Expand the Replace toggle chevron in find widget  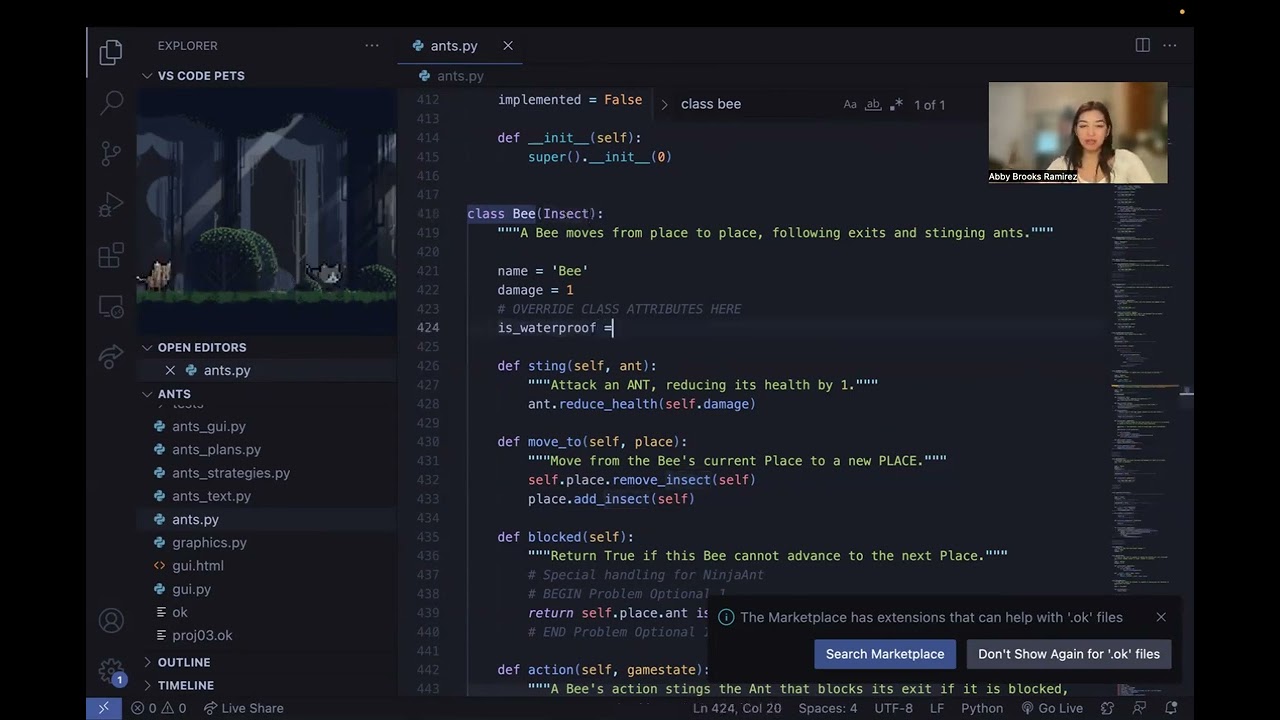point(664,104)
